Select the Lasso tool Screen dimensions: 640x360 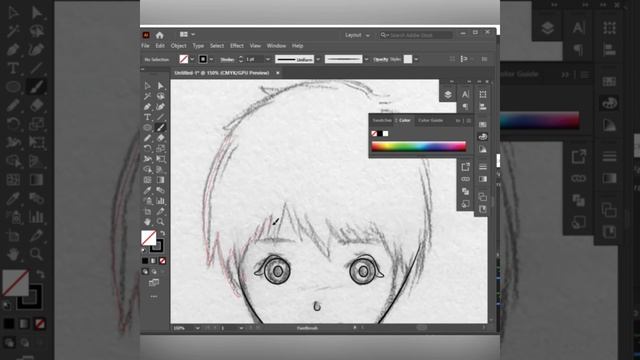tap(160, 96)
